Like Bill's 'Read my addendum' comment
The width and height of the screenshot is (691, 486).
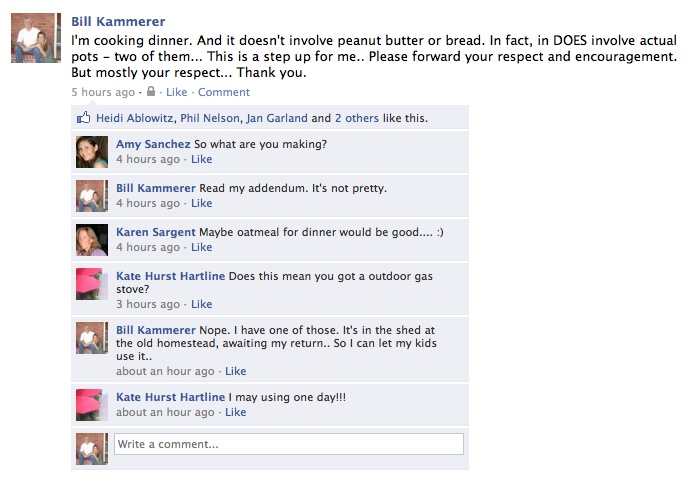point(202,203)
